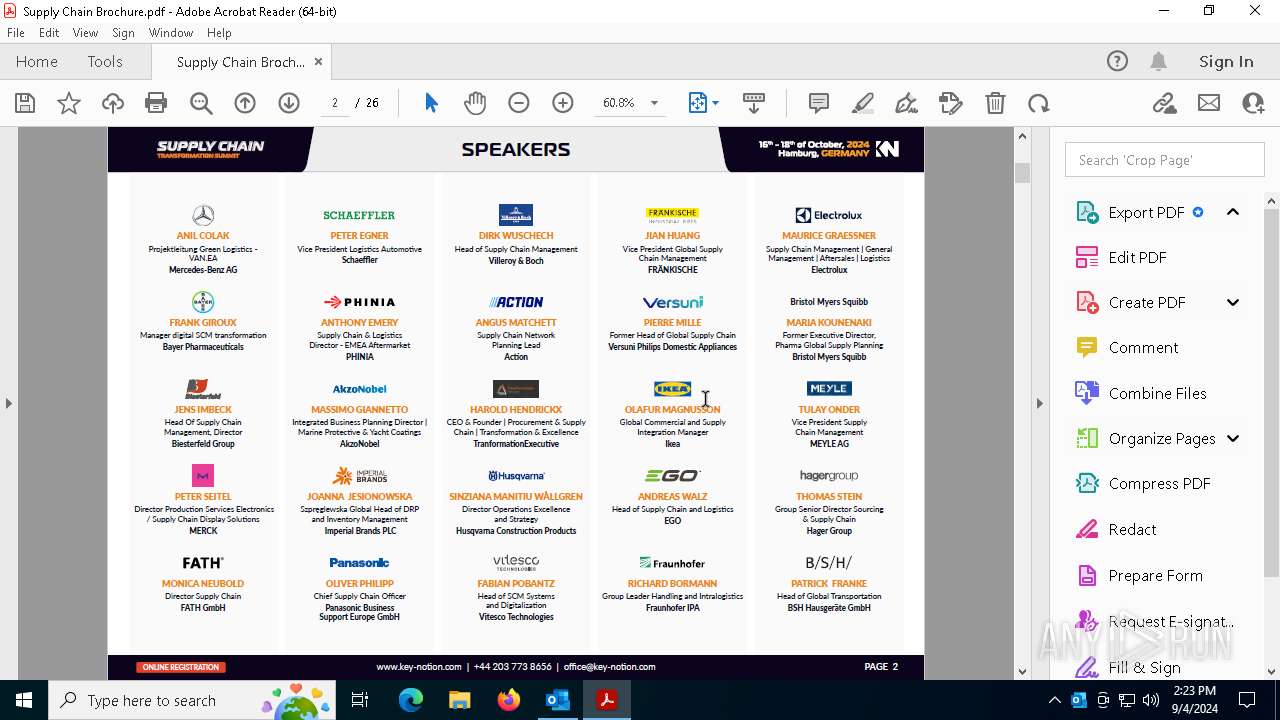Rotate the page with circular arrow icon
This screenshot has width=1280, height=720.
pyautogui.click(x=1039, y=103)
